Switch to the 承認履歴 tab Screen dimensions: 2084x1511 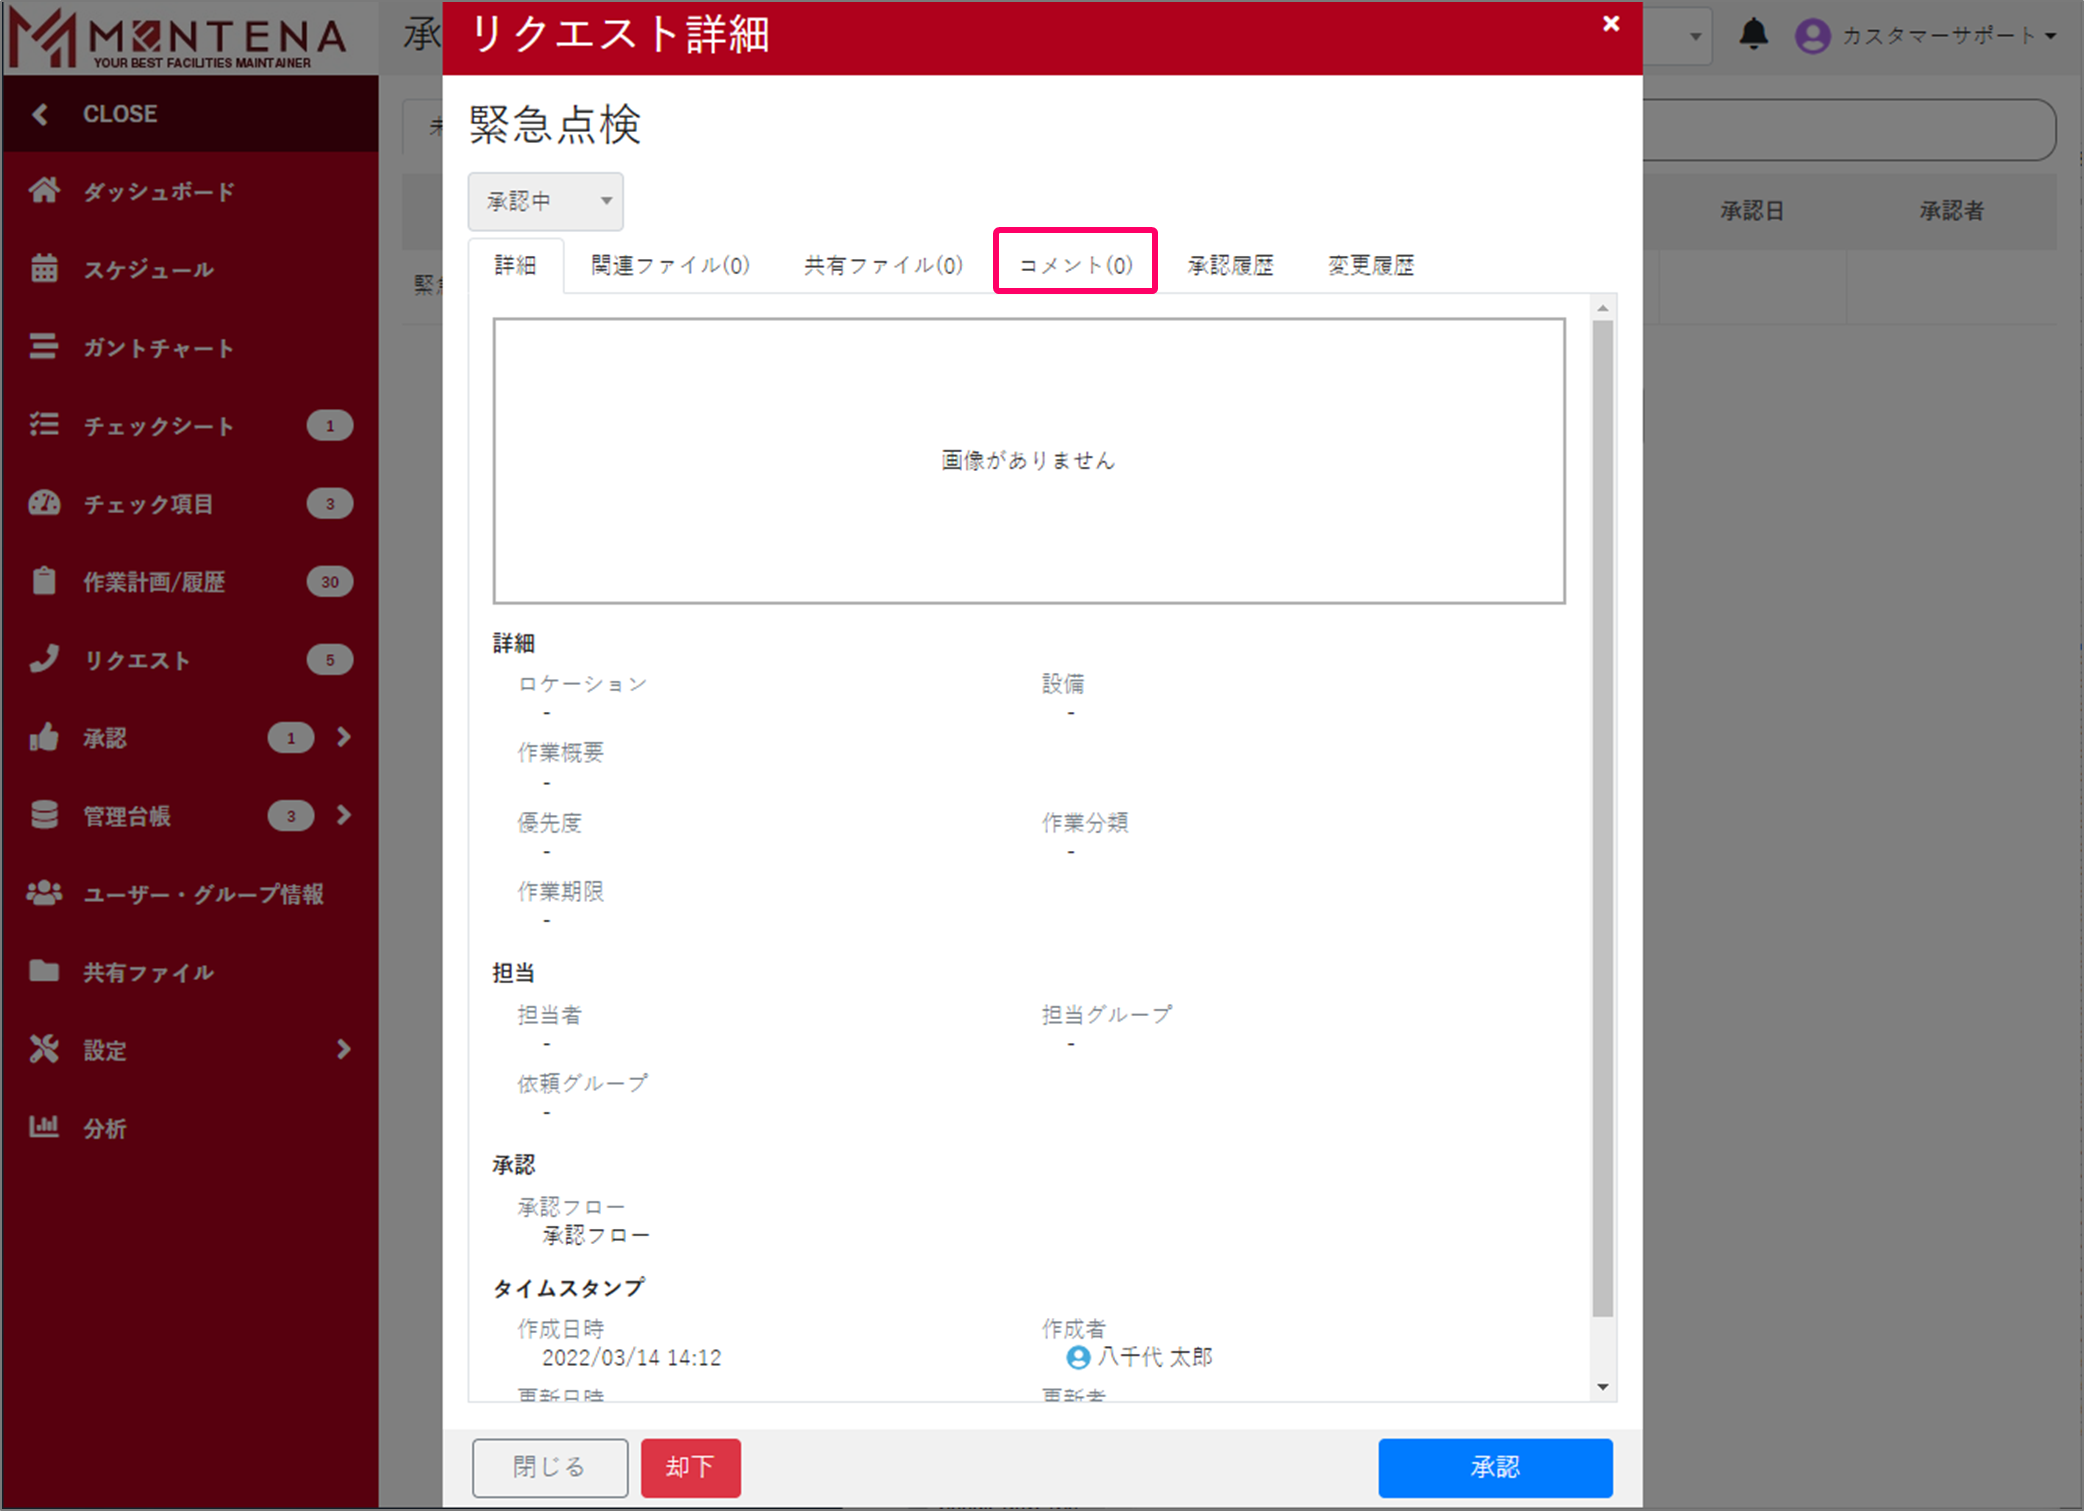pos(1230,265)
